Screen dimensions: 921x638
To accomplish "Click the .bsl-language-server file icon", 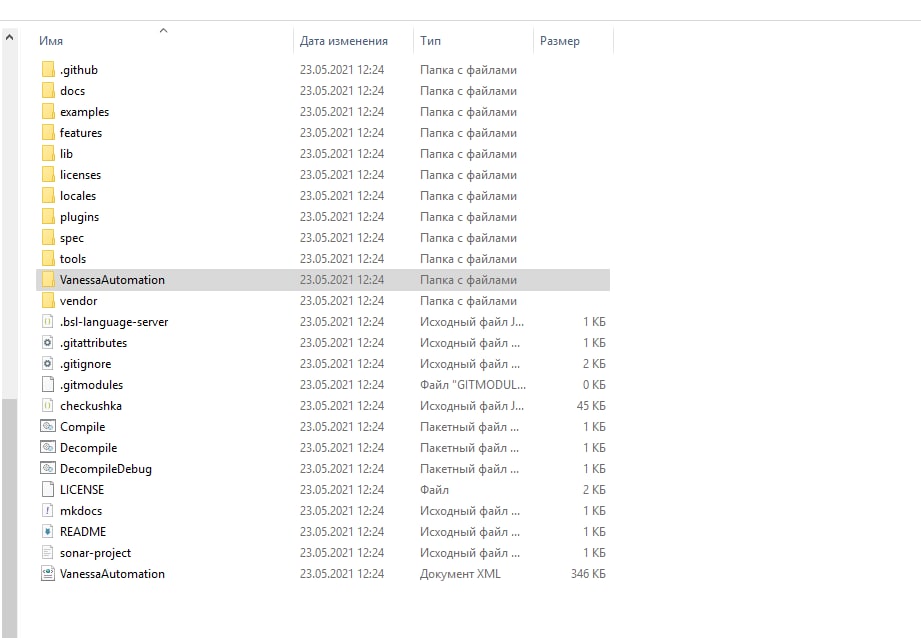I will tap(48, 322).
